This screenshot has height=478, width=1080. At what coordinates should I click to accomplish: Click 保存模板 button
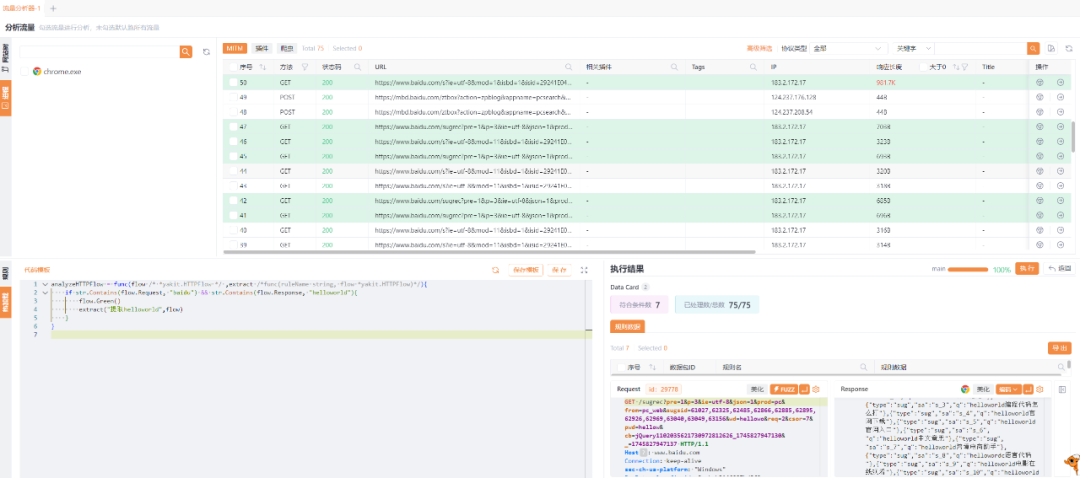[526, 270]
